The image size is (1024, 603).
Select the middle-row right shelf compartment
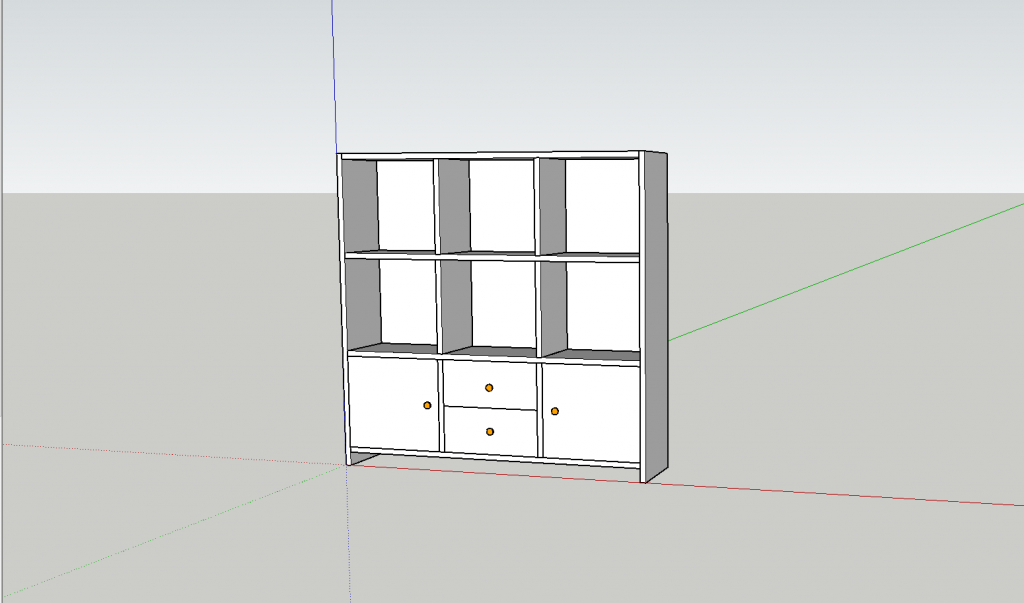590,310
